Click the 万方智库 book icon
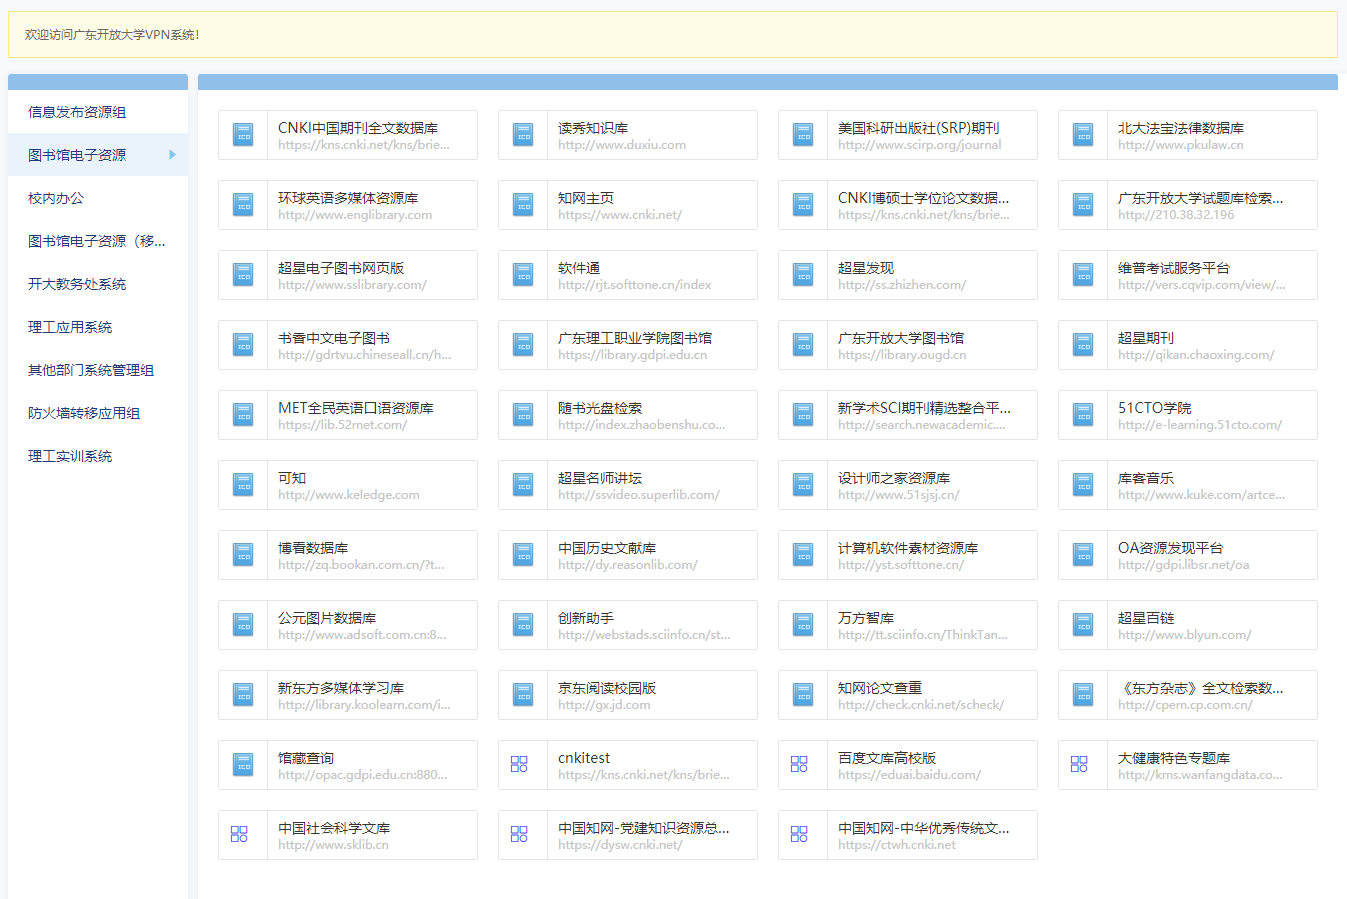Viewport: 1347px width, 899px height. [x=803, y=625]
